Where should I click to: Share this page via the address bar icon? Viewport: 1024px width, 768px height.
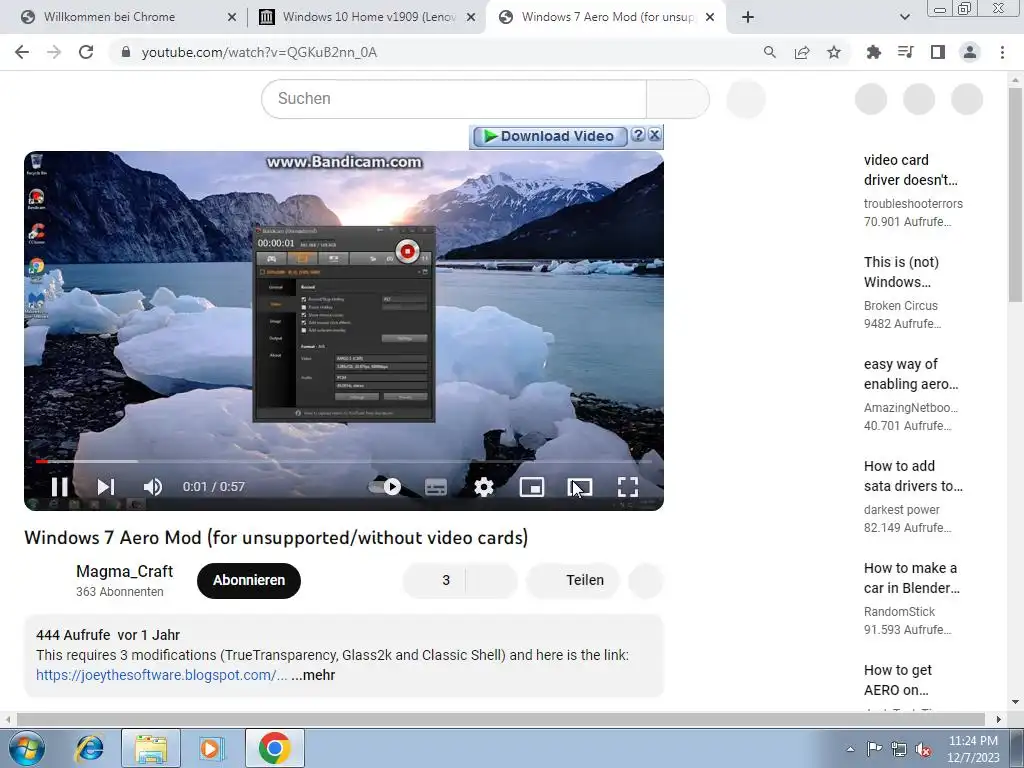802,52
